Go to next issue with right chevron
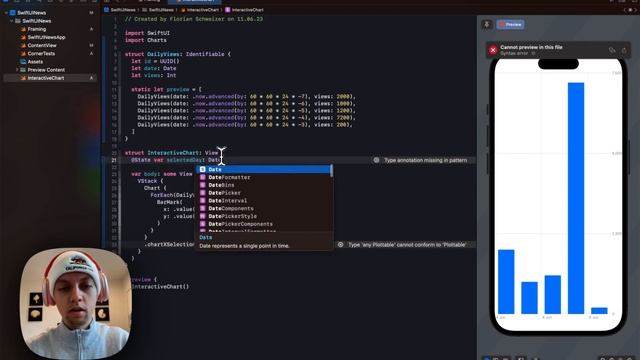 click(635, 10)
